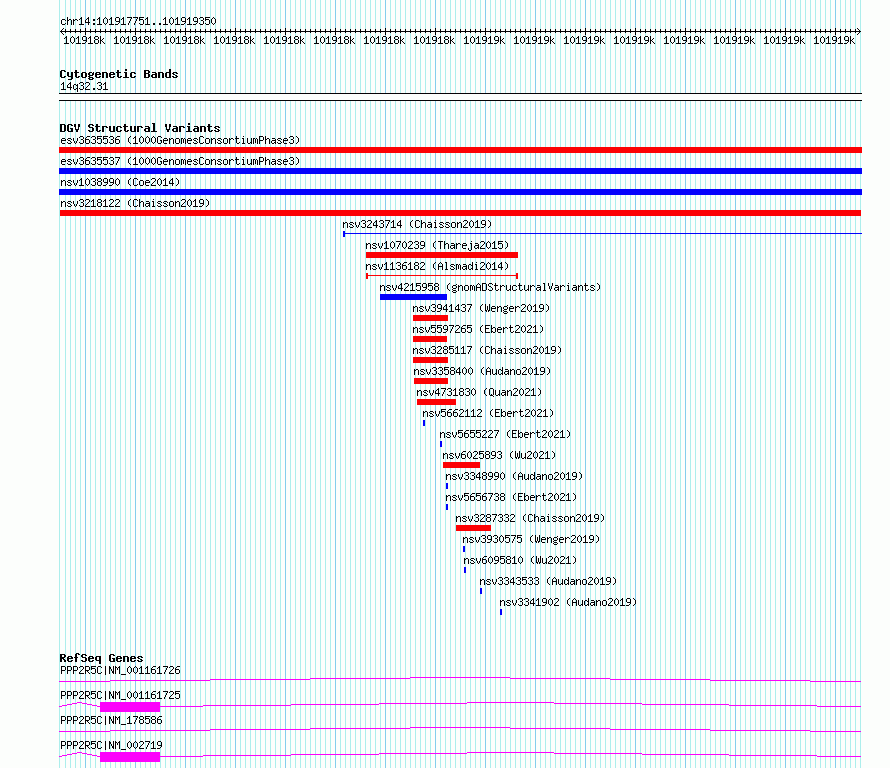
Task: Open PPP2R5C|NM_001161726 transcript
Action: point(120,670)
